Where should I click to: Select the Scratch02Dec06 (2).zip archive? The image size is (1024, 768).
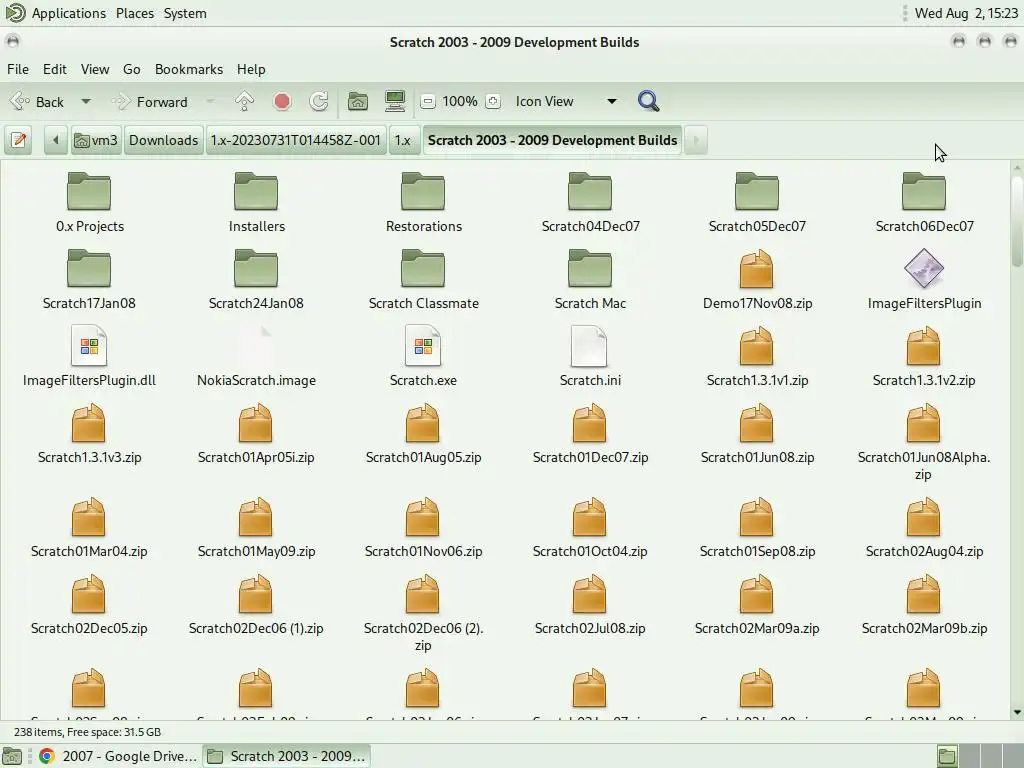point(423,614)
